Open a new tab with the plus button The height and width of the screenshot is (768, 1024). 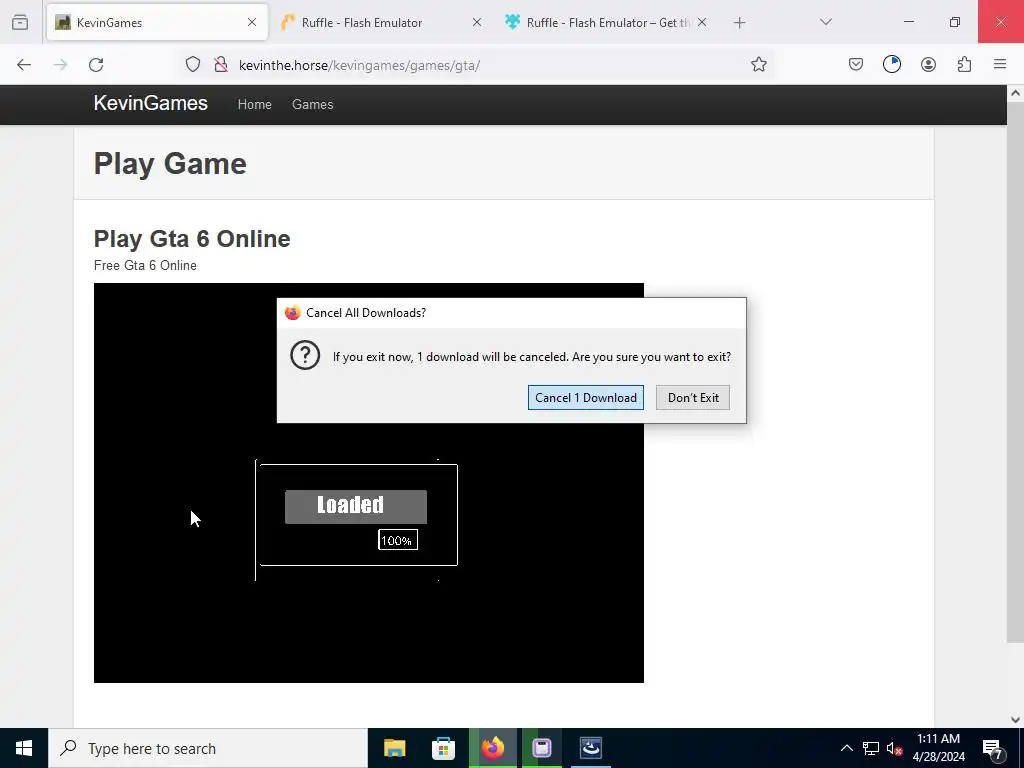(x=739, y=23)
